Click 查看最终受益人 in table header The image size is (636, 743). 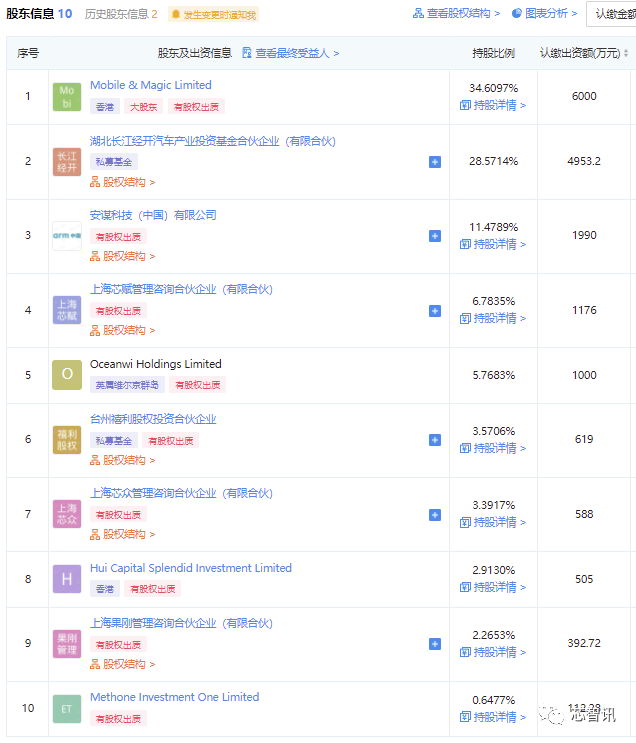click(x=291, y=53)
